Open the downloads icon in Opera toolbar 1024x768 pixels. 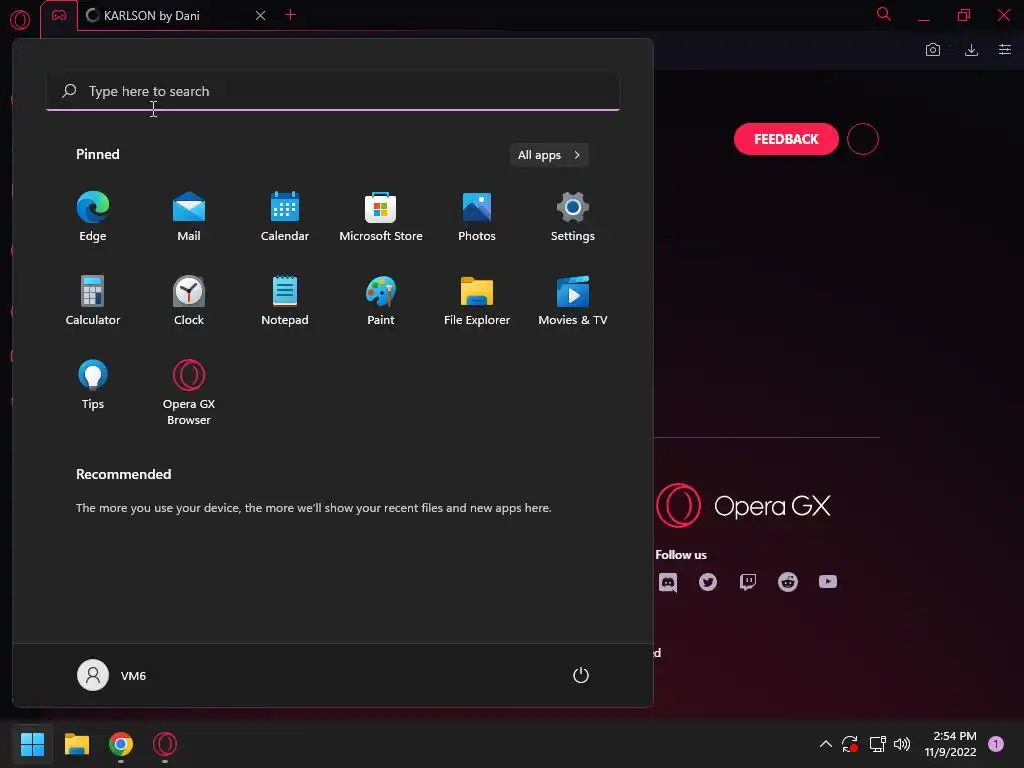(x=971, y=50)
